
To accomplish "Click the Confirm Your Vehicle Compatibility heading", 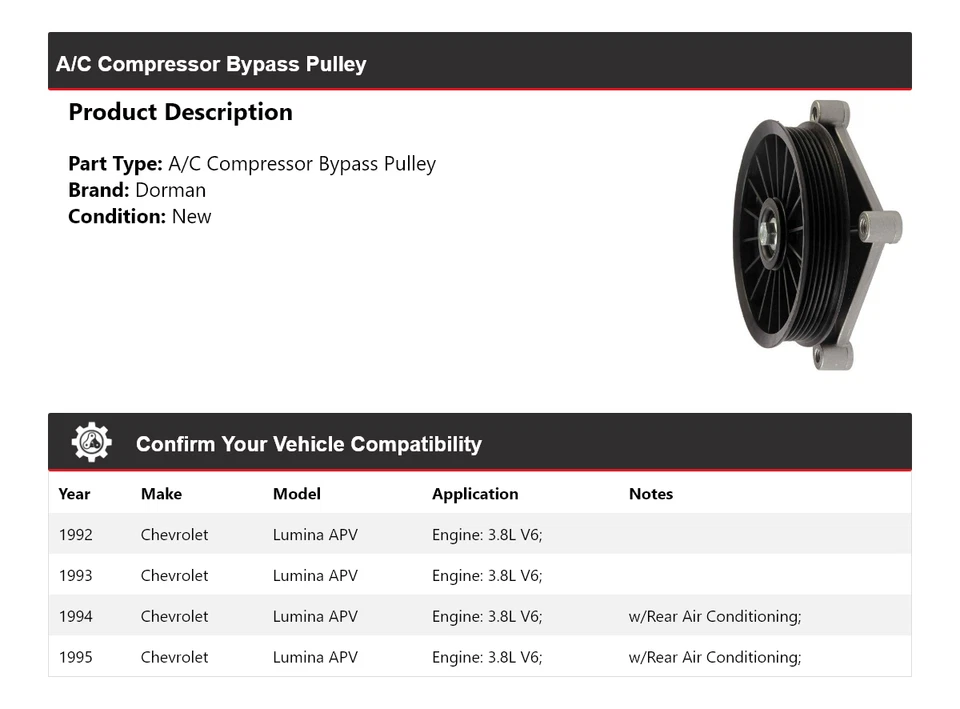I will 308,444.
